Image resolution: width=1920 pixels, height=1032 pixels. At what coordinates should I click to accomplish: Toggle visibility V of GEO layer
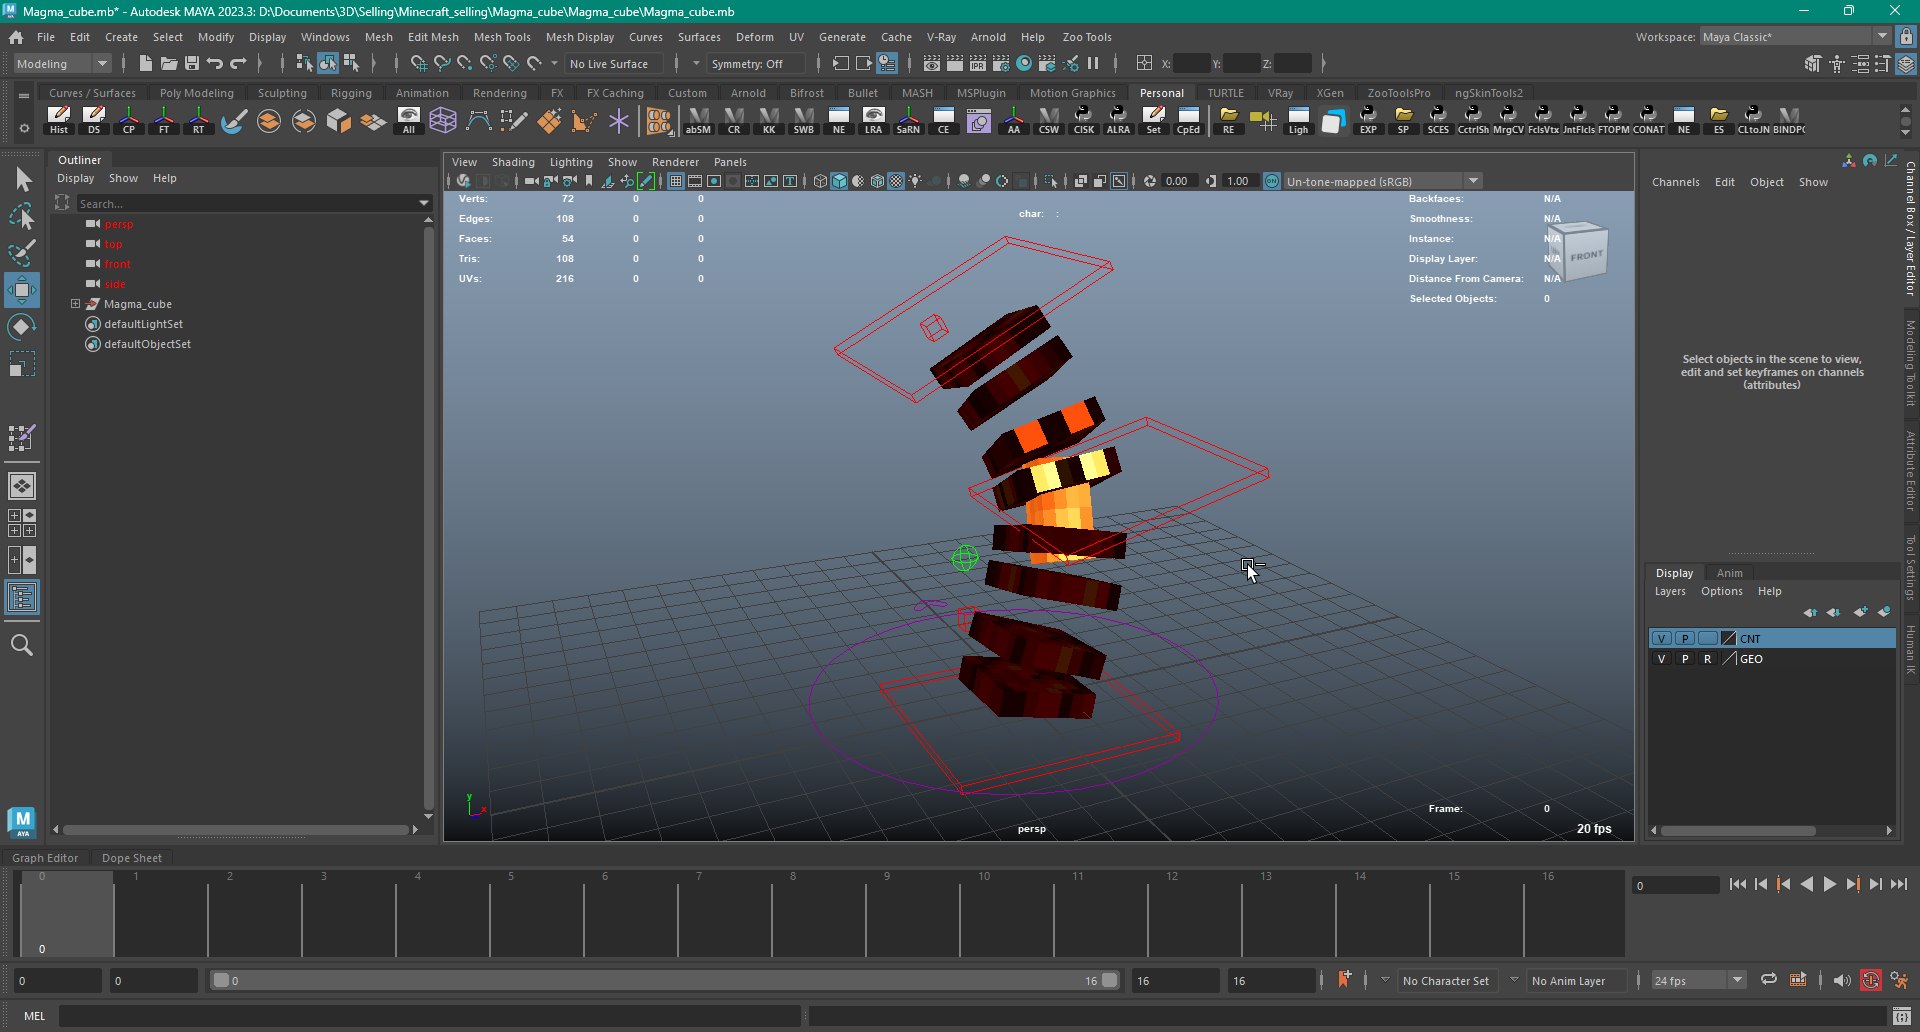(1661, 659)
